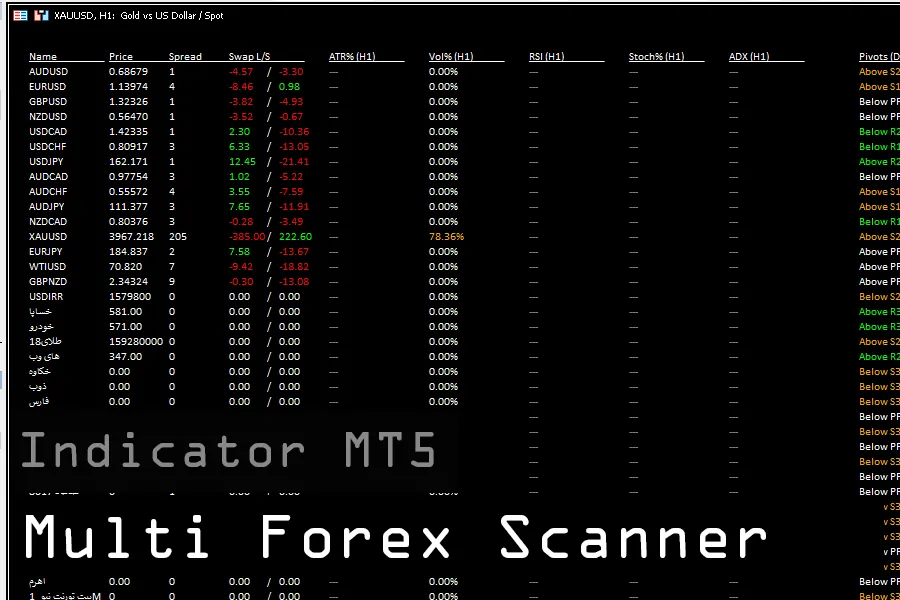Select the WTIUSD symbol name
The image size is (900, 600).
[48, 266]
